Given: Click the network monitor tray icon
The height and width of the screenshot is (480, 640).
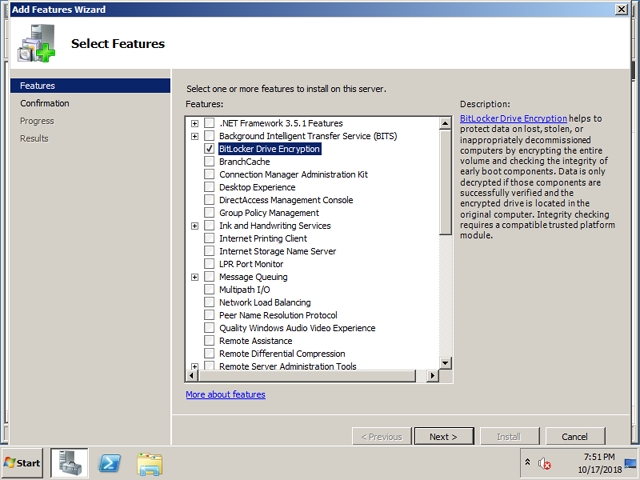Looking at the screenshot, I should click(x=631, y=464).
